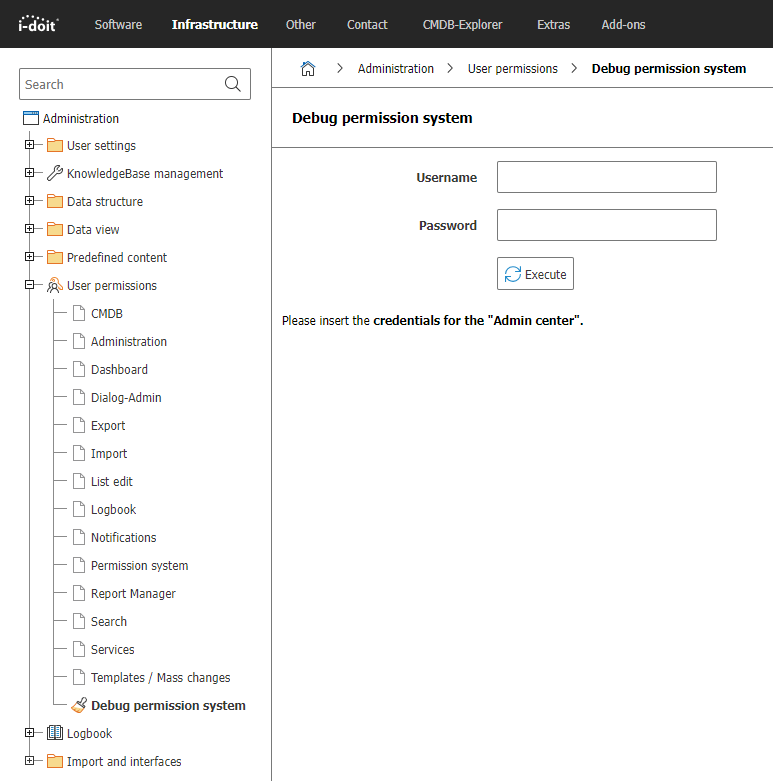Expand the Import and interfaces node
This screenshot has width=773, height=781.
pos(29,760)
